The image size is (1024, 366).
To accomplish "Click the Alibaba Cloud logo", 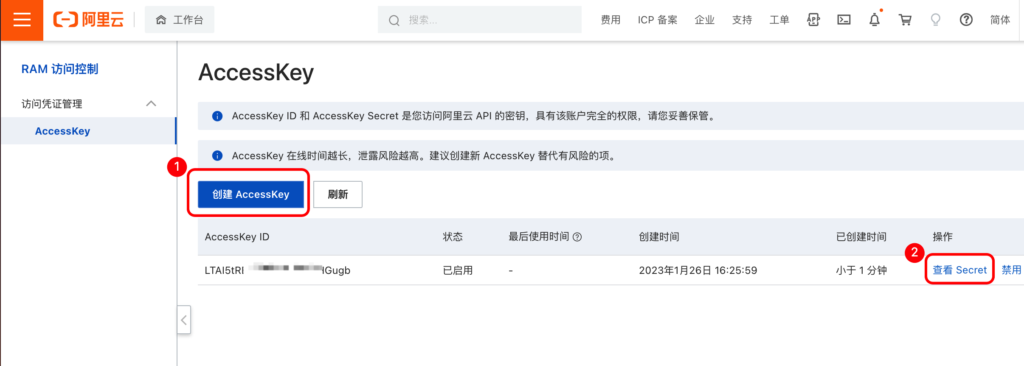I will [x=88, y=20].
